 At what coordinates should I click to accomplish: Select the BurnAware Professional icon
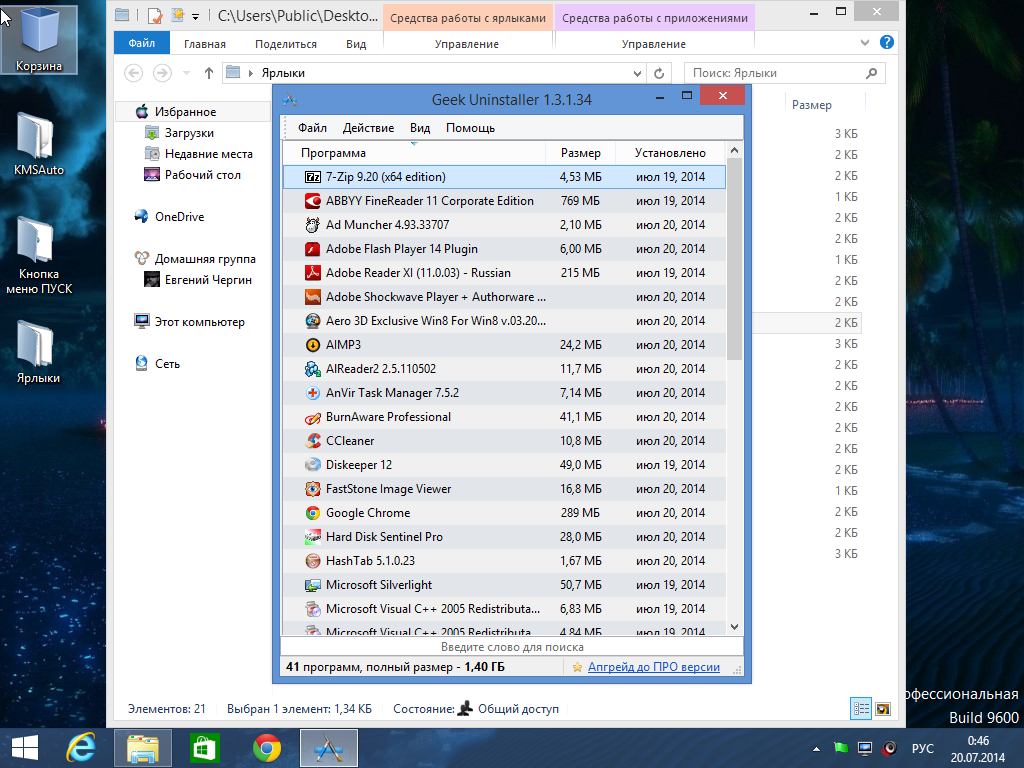pyautogui.click(x=313, y=417)
